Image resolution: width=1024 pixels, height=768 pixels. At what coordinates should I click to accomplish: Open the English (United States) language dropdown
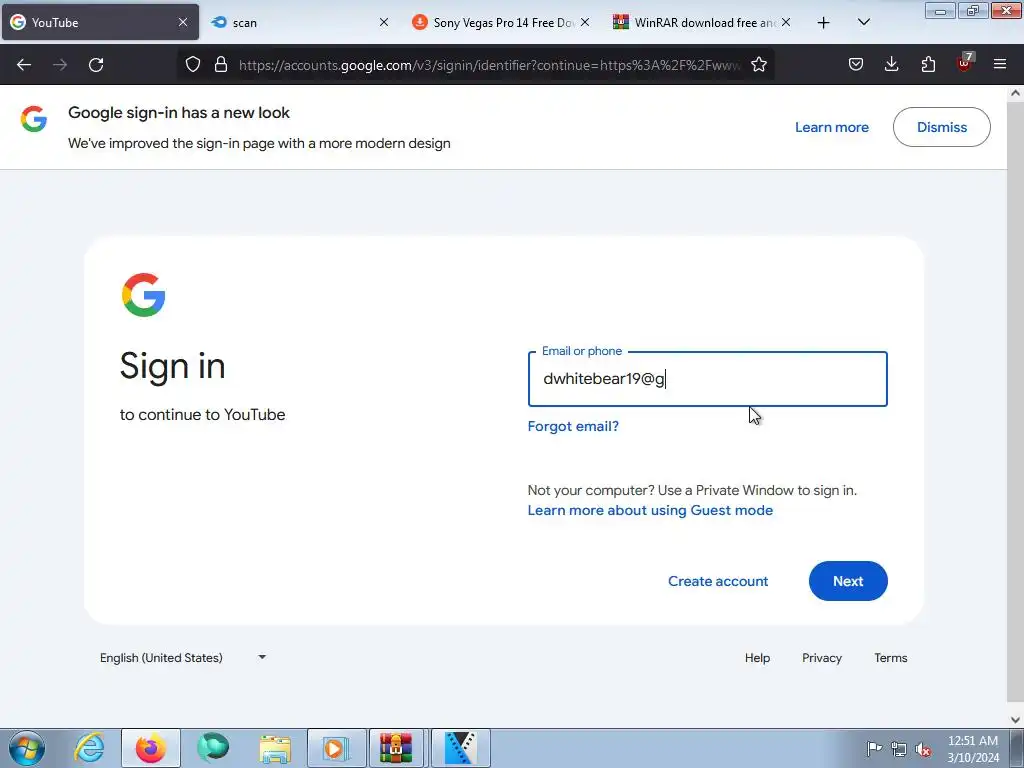pyautogui.click(x=183, y=658)
